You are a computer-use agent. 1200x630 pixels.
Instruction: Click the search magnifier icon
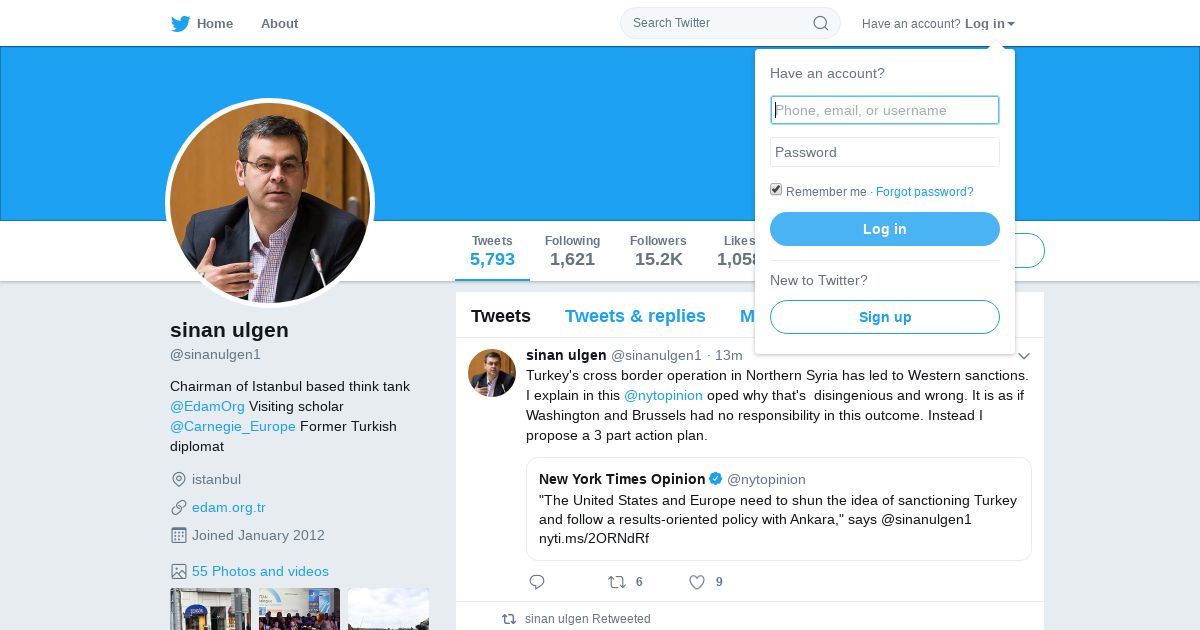(x=820, y=23)
